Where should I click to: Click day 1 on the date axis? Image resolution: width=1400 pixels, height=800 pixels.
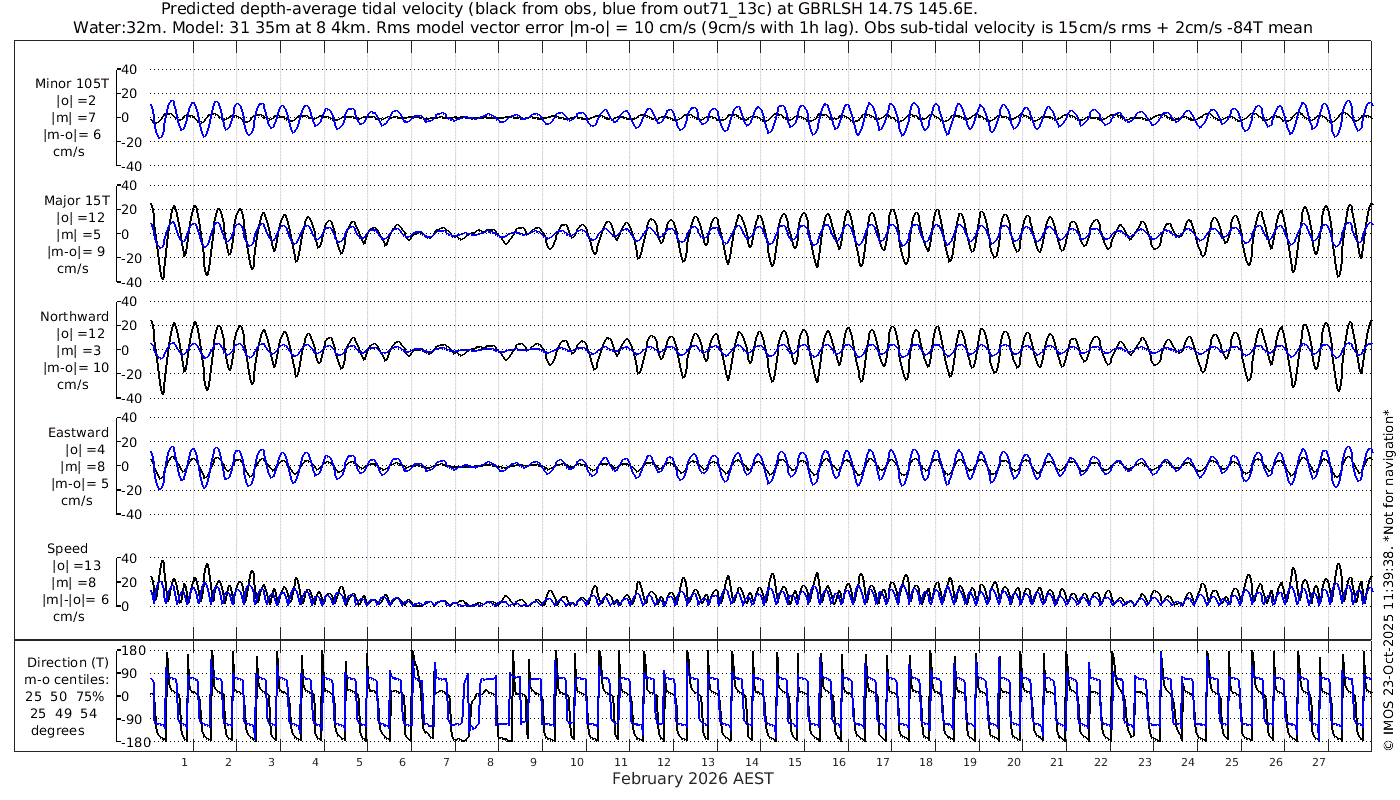(185, 762)
